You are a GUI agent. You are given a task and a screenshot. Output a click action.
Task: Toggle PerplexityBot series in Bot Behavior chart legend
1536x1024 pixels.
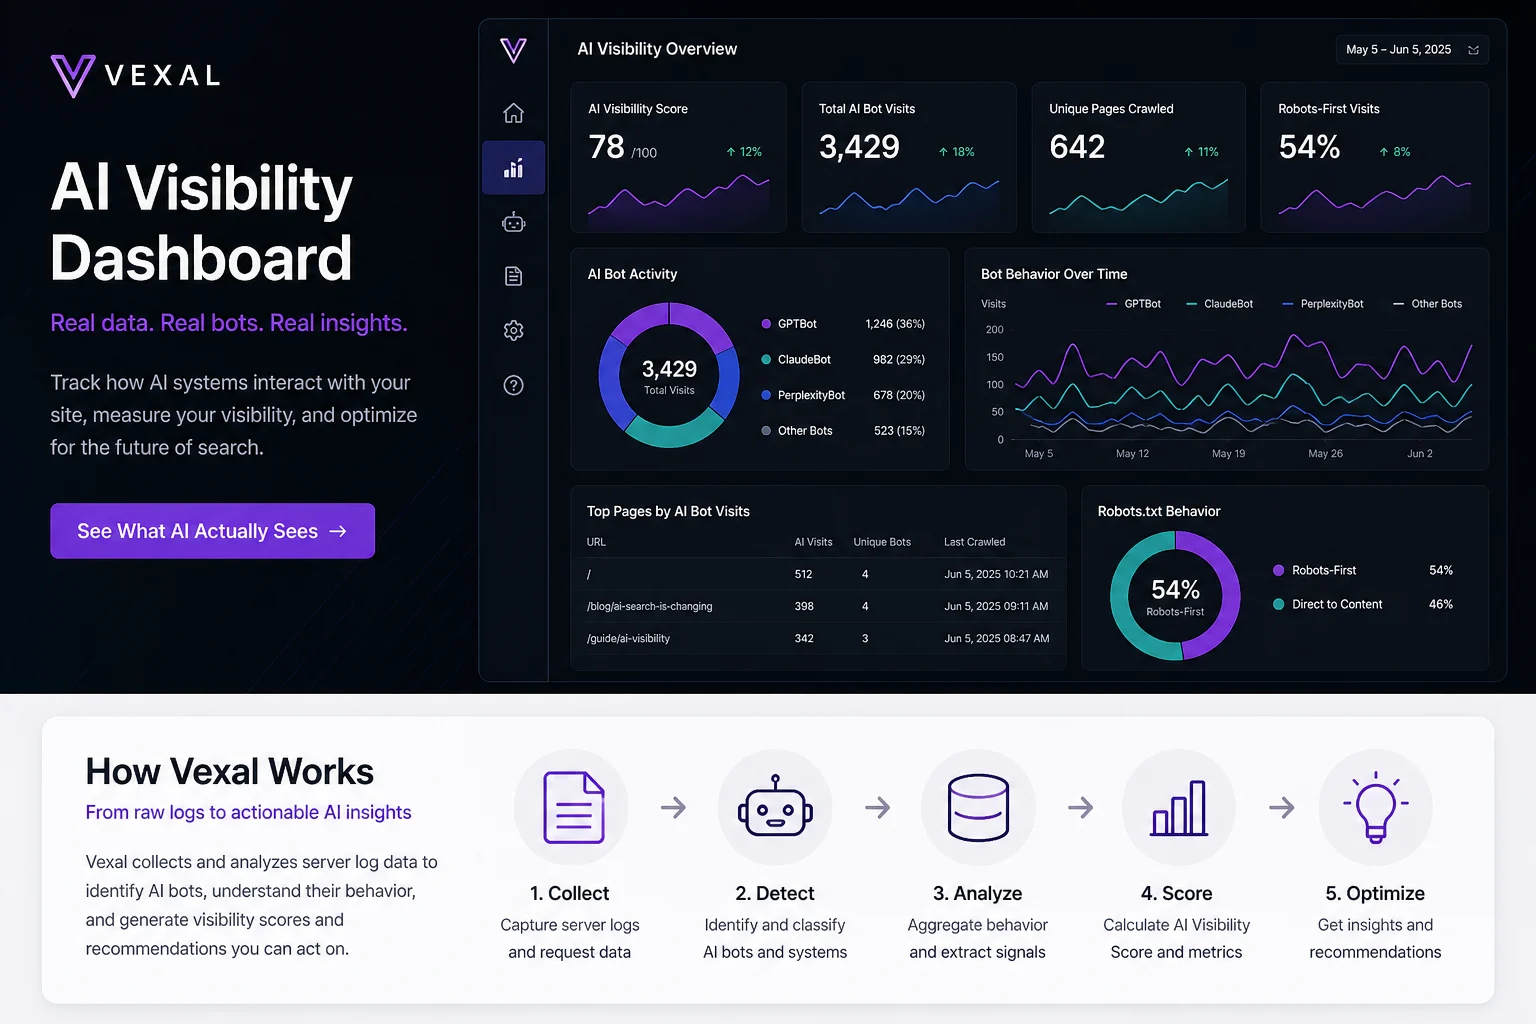[1322, 304]
